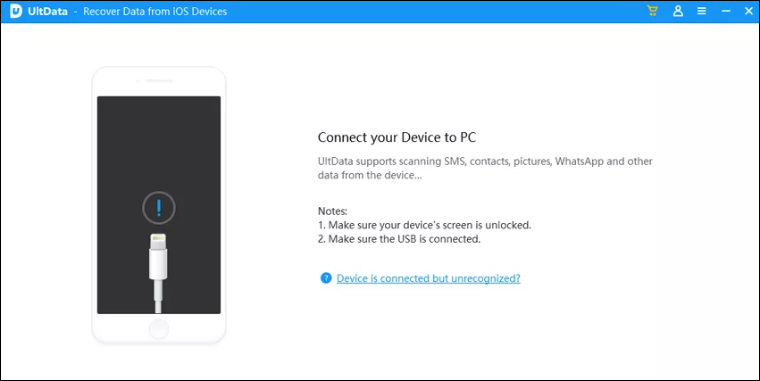This screenshot has width=760, height=381.
Task: Click the Lightning cable connector illustration
Action: coord(158,272)
